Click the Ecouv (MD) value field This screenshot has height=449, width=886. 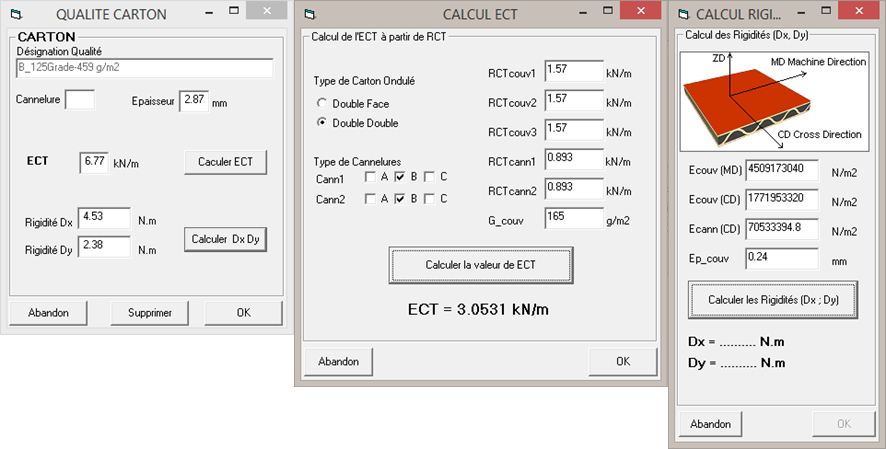[782, 169]
